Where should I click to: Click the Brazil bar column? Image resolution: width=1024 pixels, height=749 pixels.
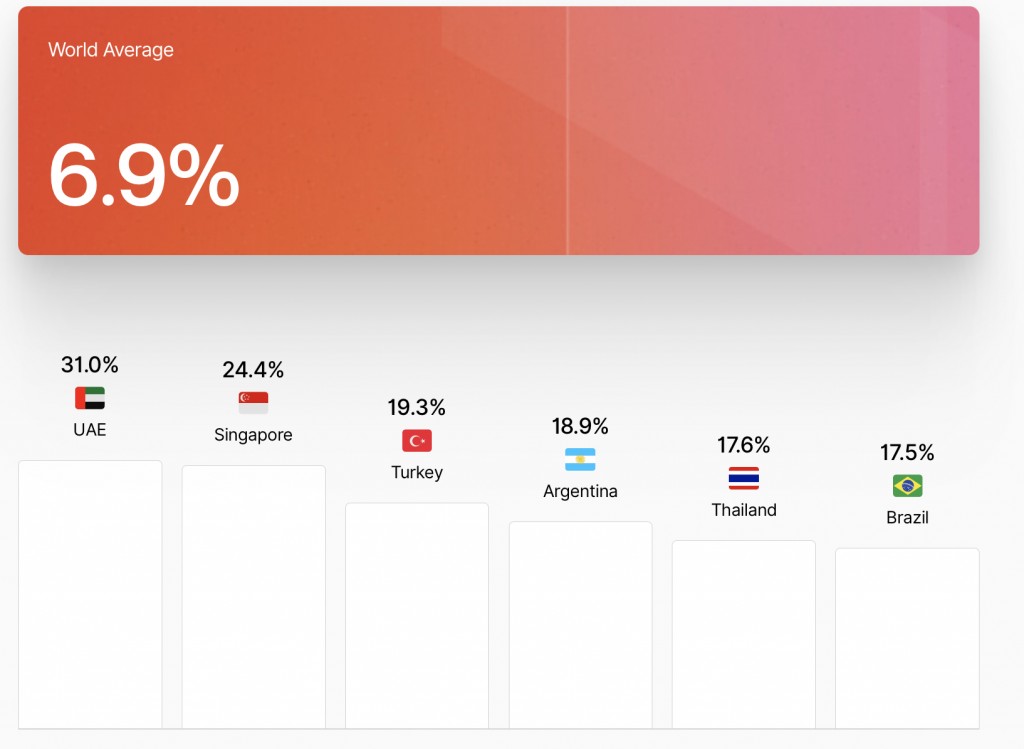(x=907, y=638)
